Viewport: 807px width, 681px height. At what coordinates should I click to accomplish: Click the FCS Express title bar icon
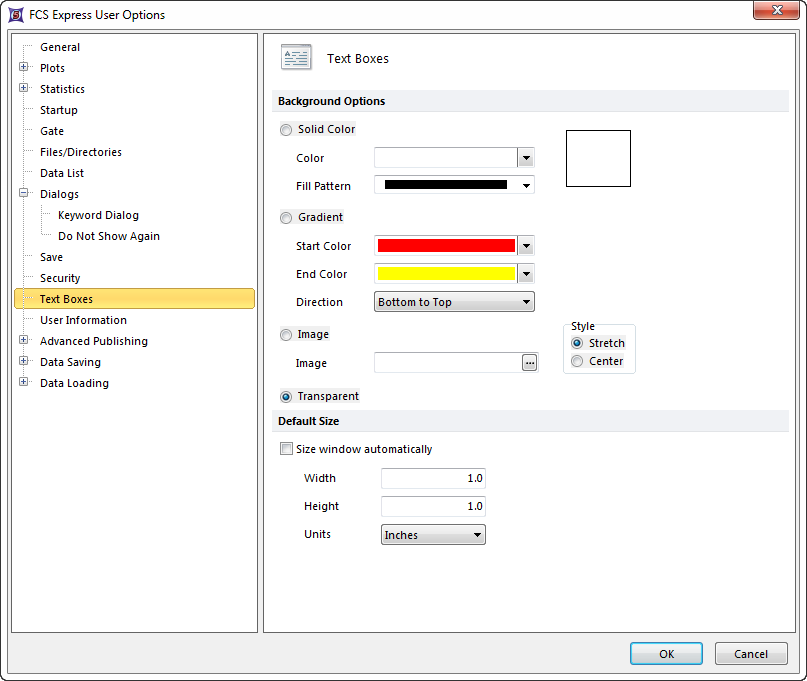click(x=16, y=15)
